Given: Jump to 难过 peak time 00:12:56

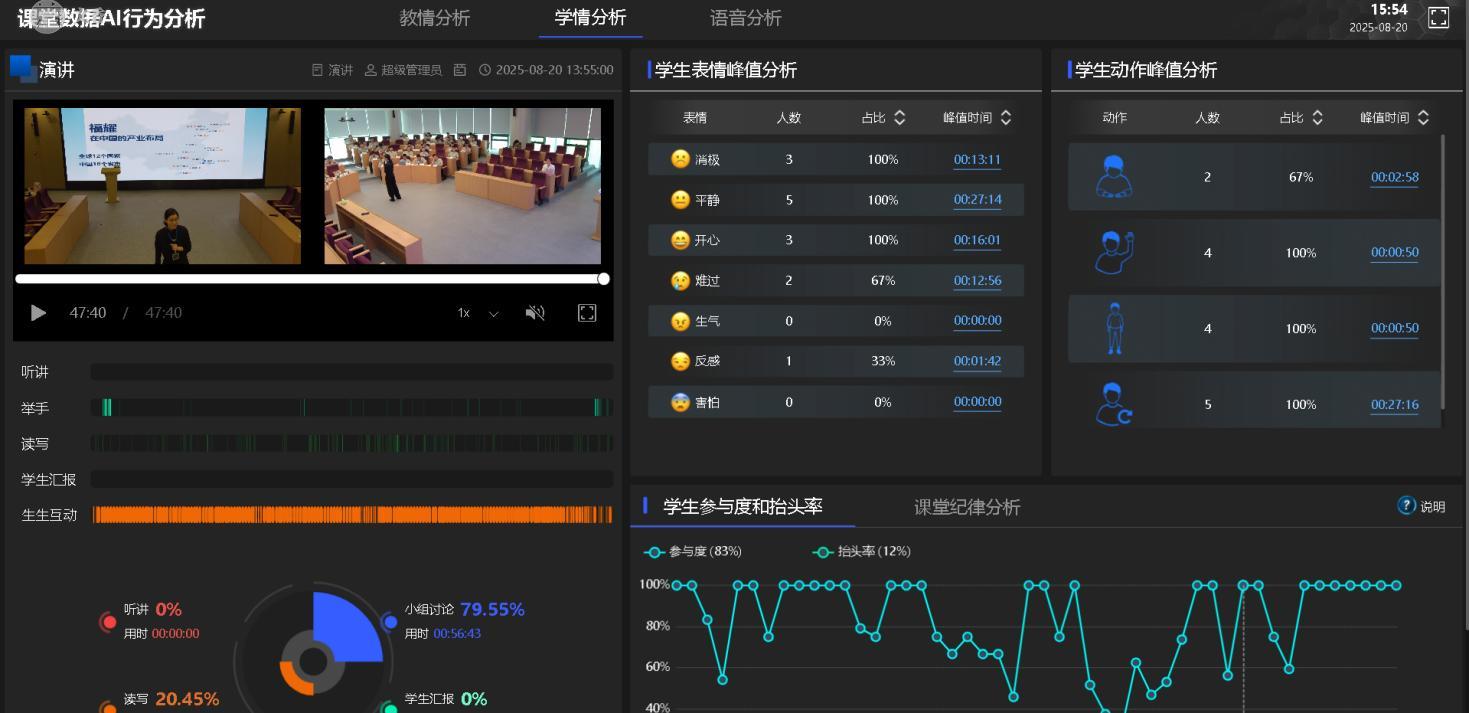Looking at the screenshot, I should [976, 280].
